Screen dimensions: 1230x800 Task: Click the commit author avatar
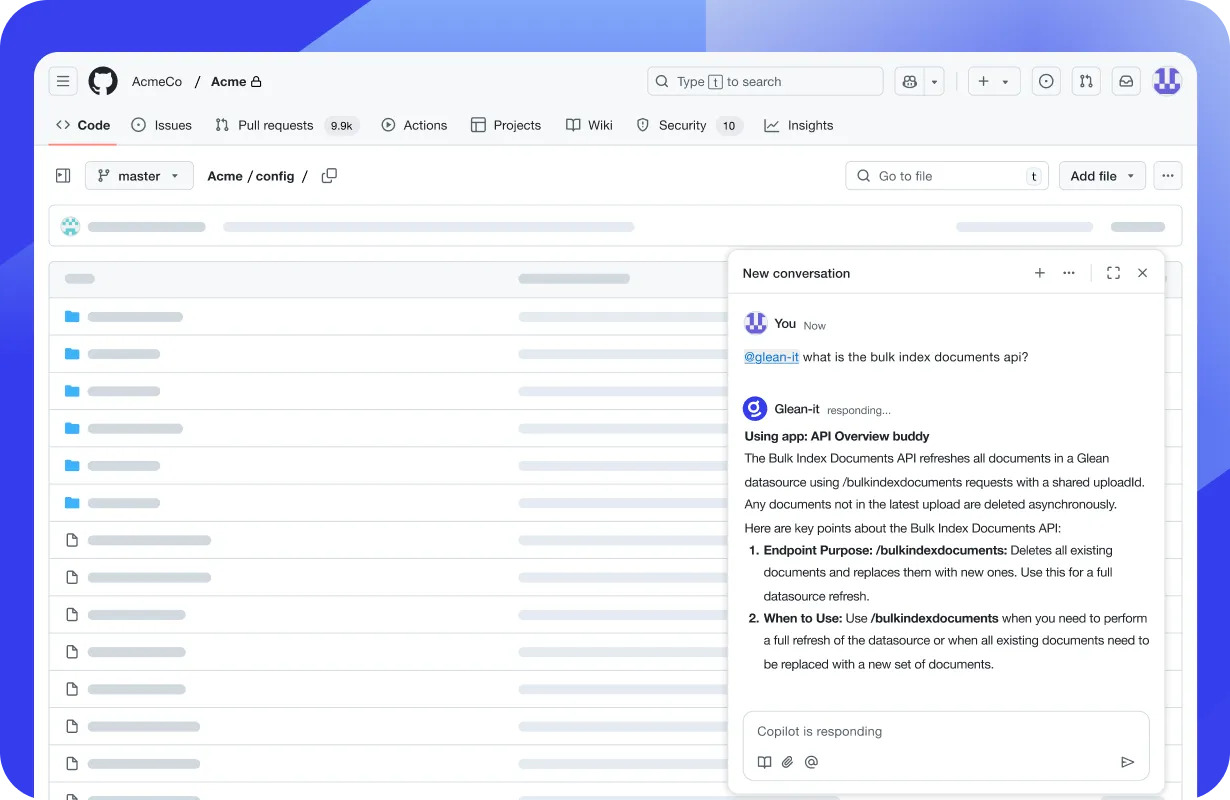click(x=70, y=226)
